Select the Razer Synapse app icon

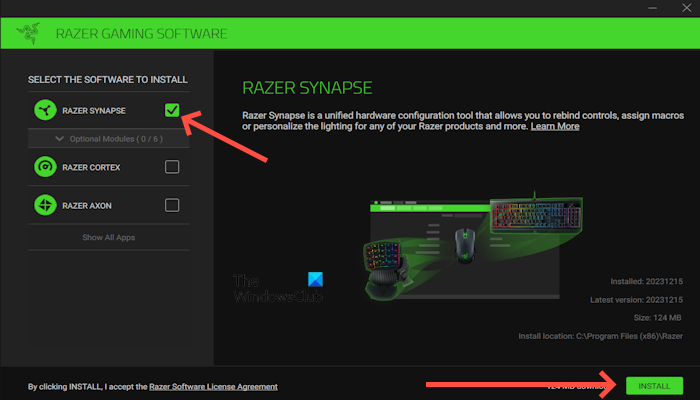pyautogui.click(x=45, y=110)
